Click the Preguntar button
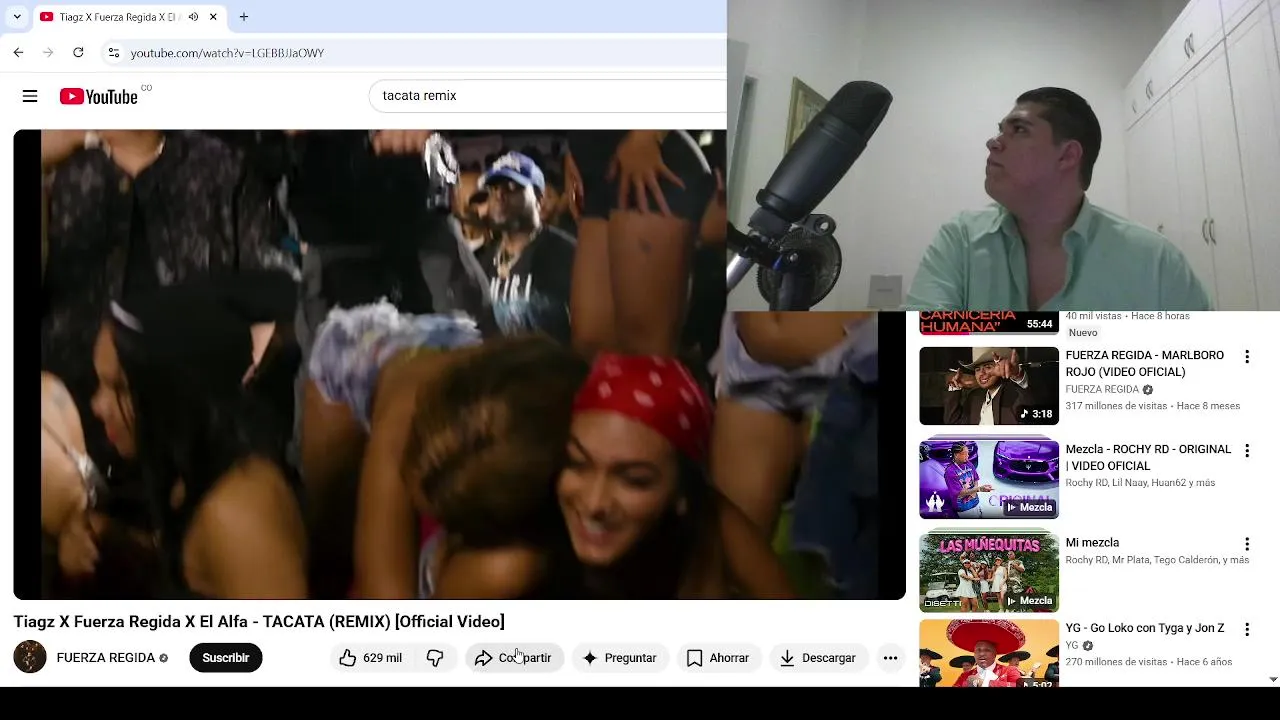1280x720 pixels. pos(620,658)
